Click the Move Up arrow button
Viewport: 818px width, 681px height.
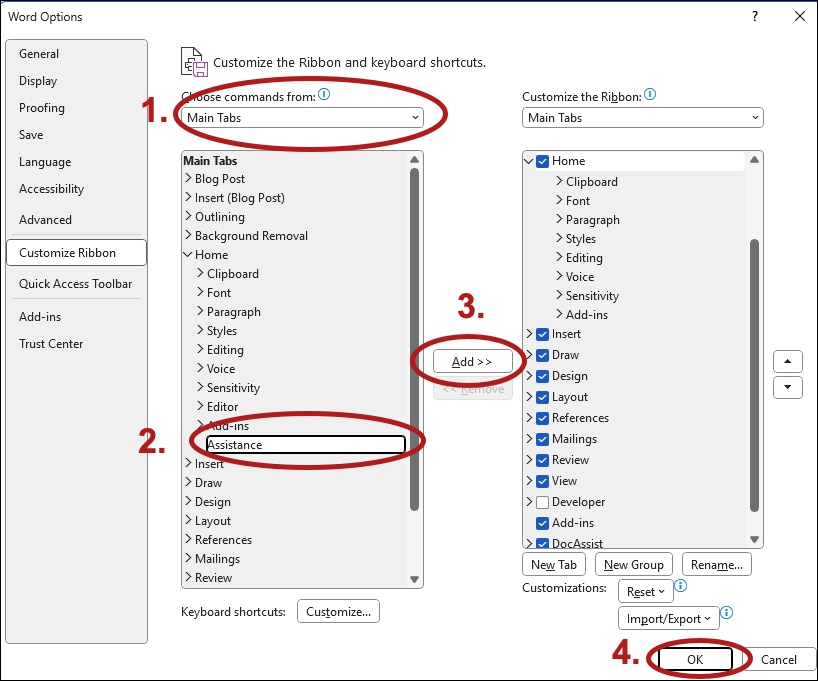788,361
